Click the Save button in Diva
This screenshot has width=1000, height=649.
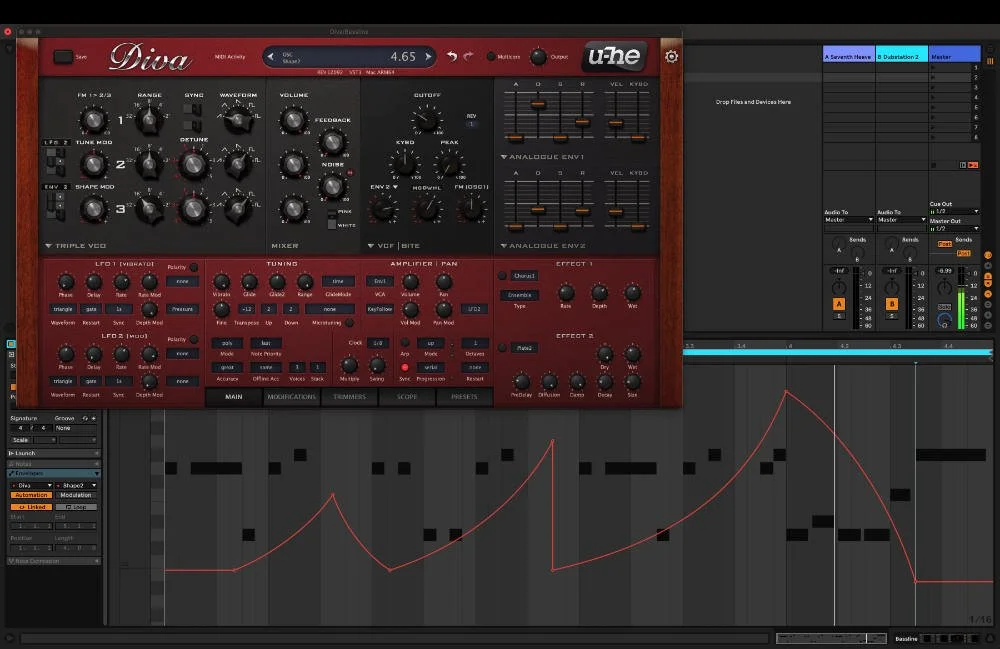point(63,57)
